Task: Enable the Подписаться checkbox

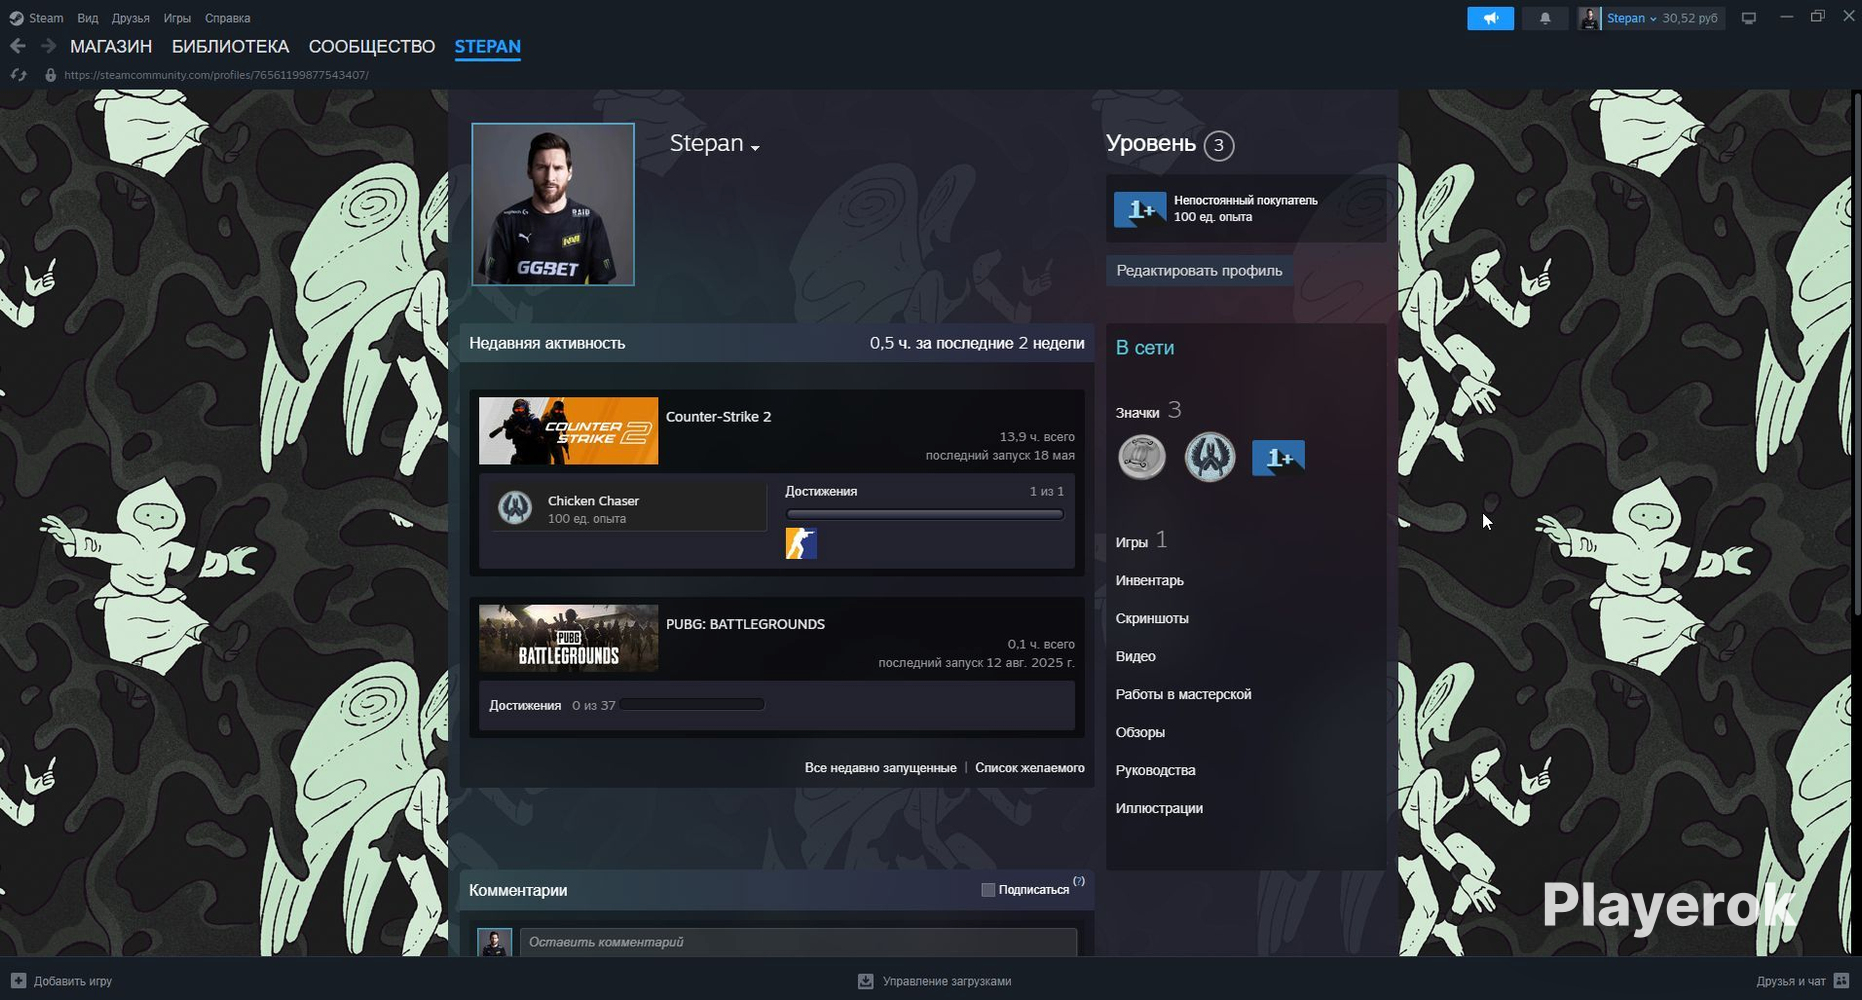Action: 988,890
